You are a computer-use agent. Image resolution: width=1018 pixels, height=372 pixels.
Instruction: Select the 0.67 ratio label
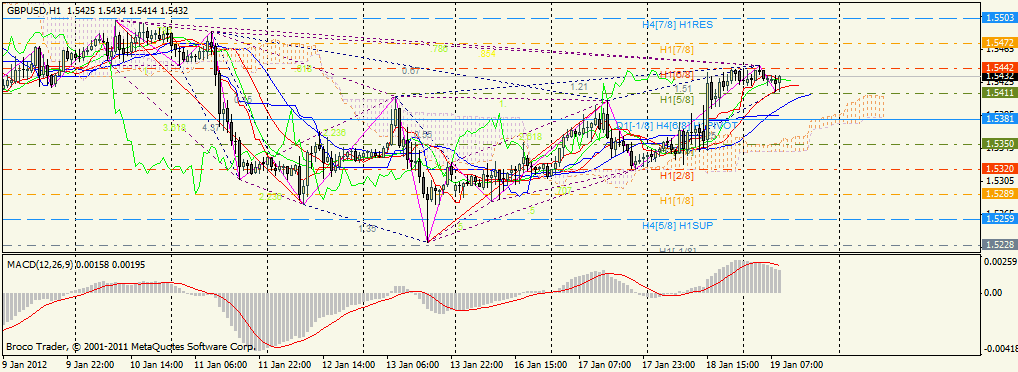410,70
